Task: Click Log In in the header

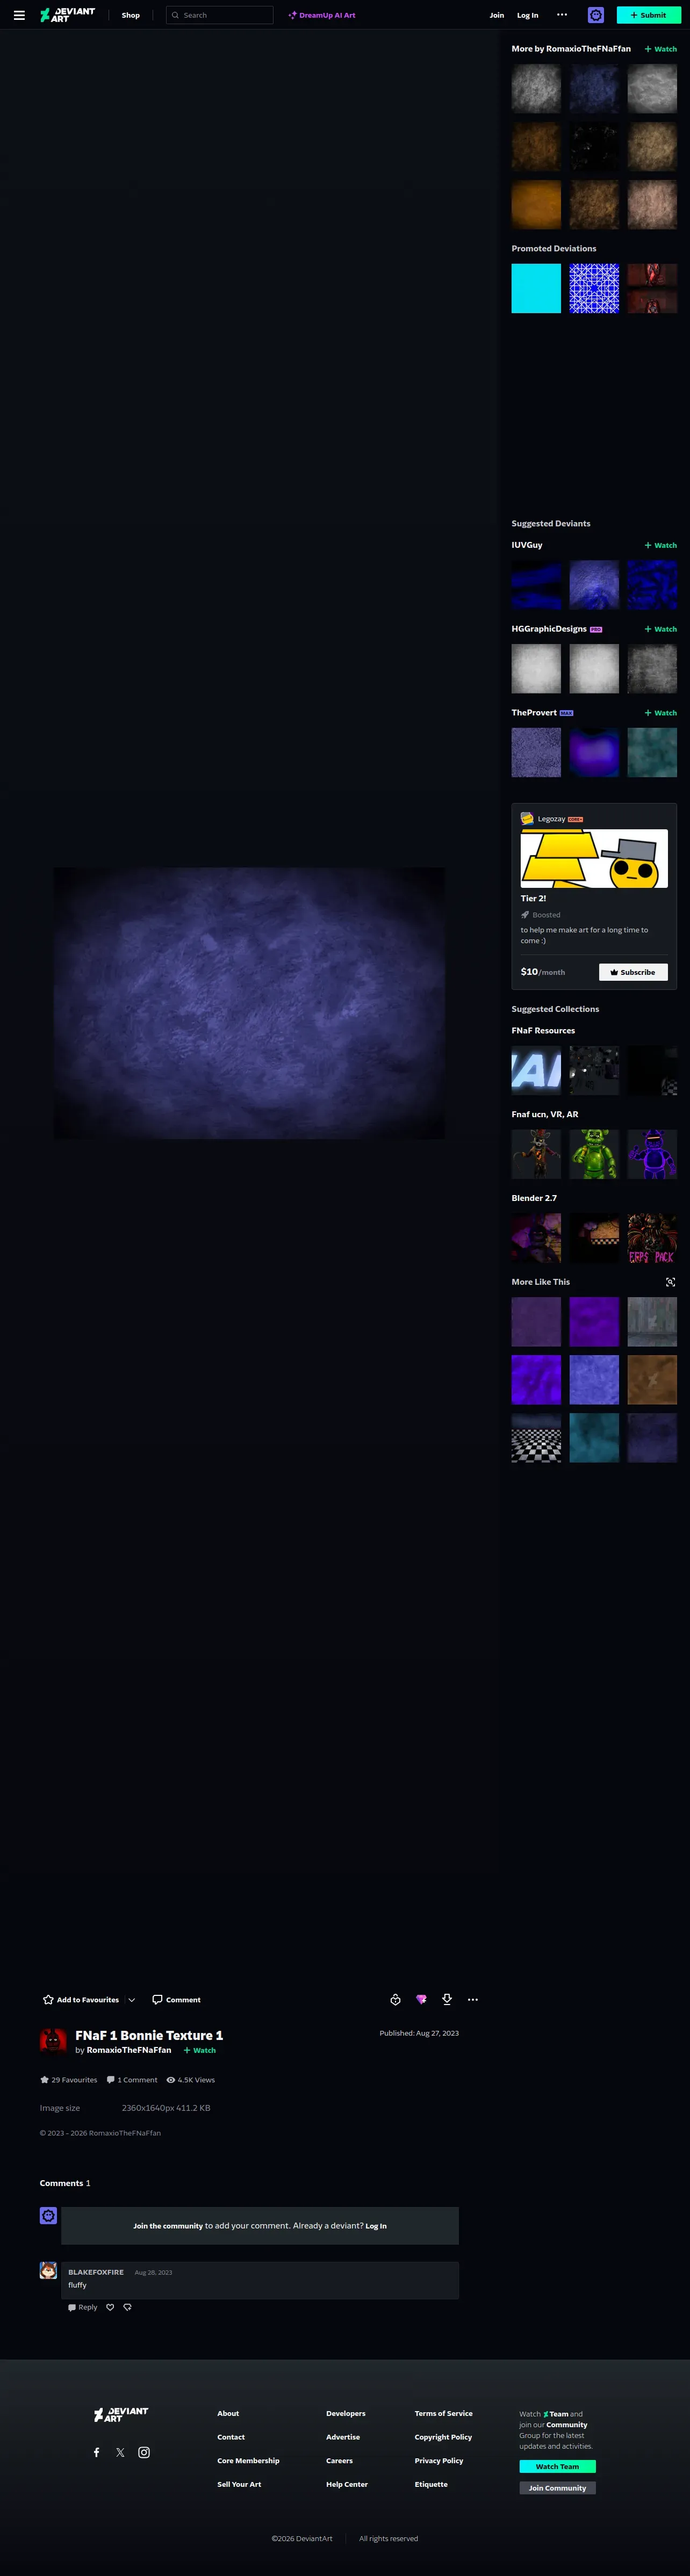Action: (528, 15)
